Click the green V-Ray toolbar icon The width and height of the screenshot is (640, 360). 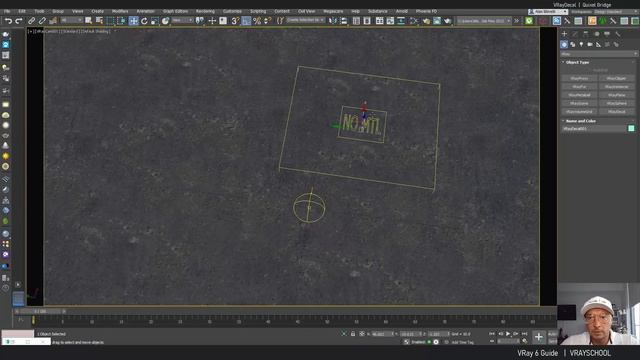click(x=529, y=21)
